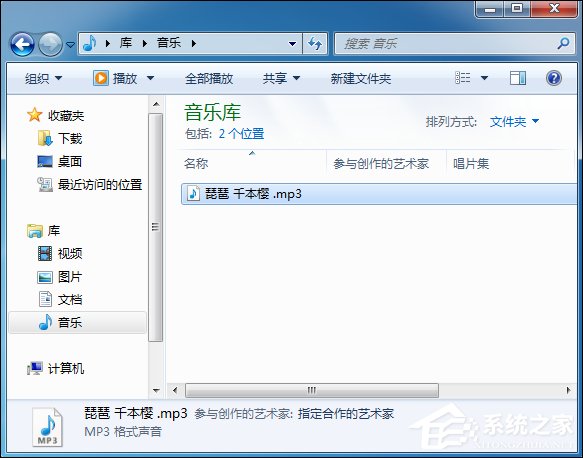
Task: Select the file 琵琶 千本樱 .mp3
Action: (379, 194)
